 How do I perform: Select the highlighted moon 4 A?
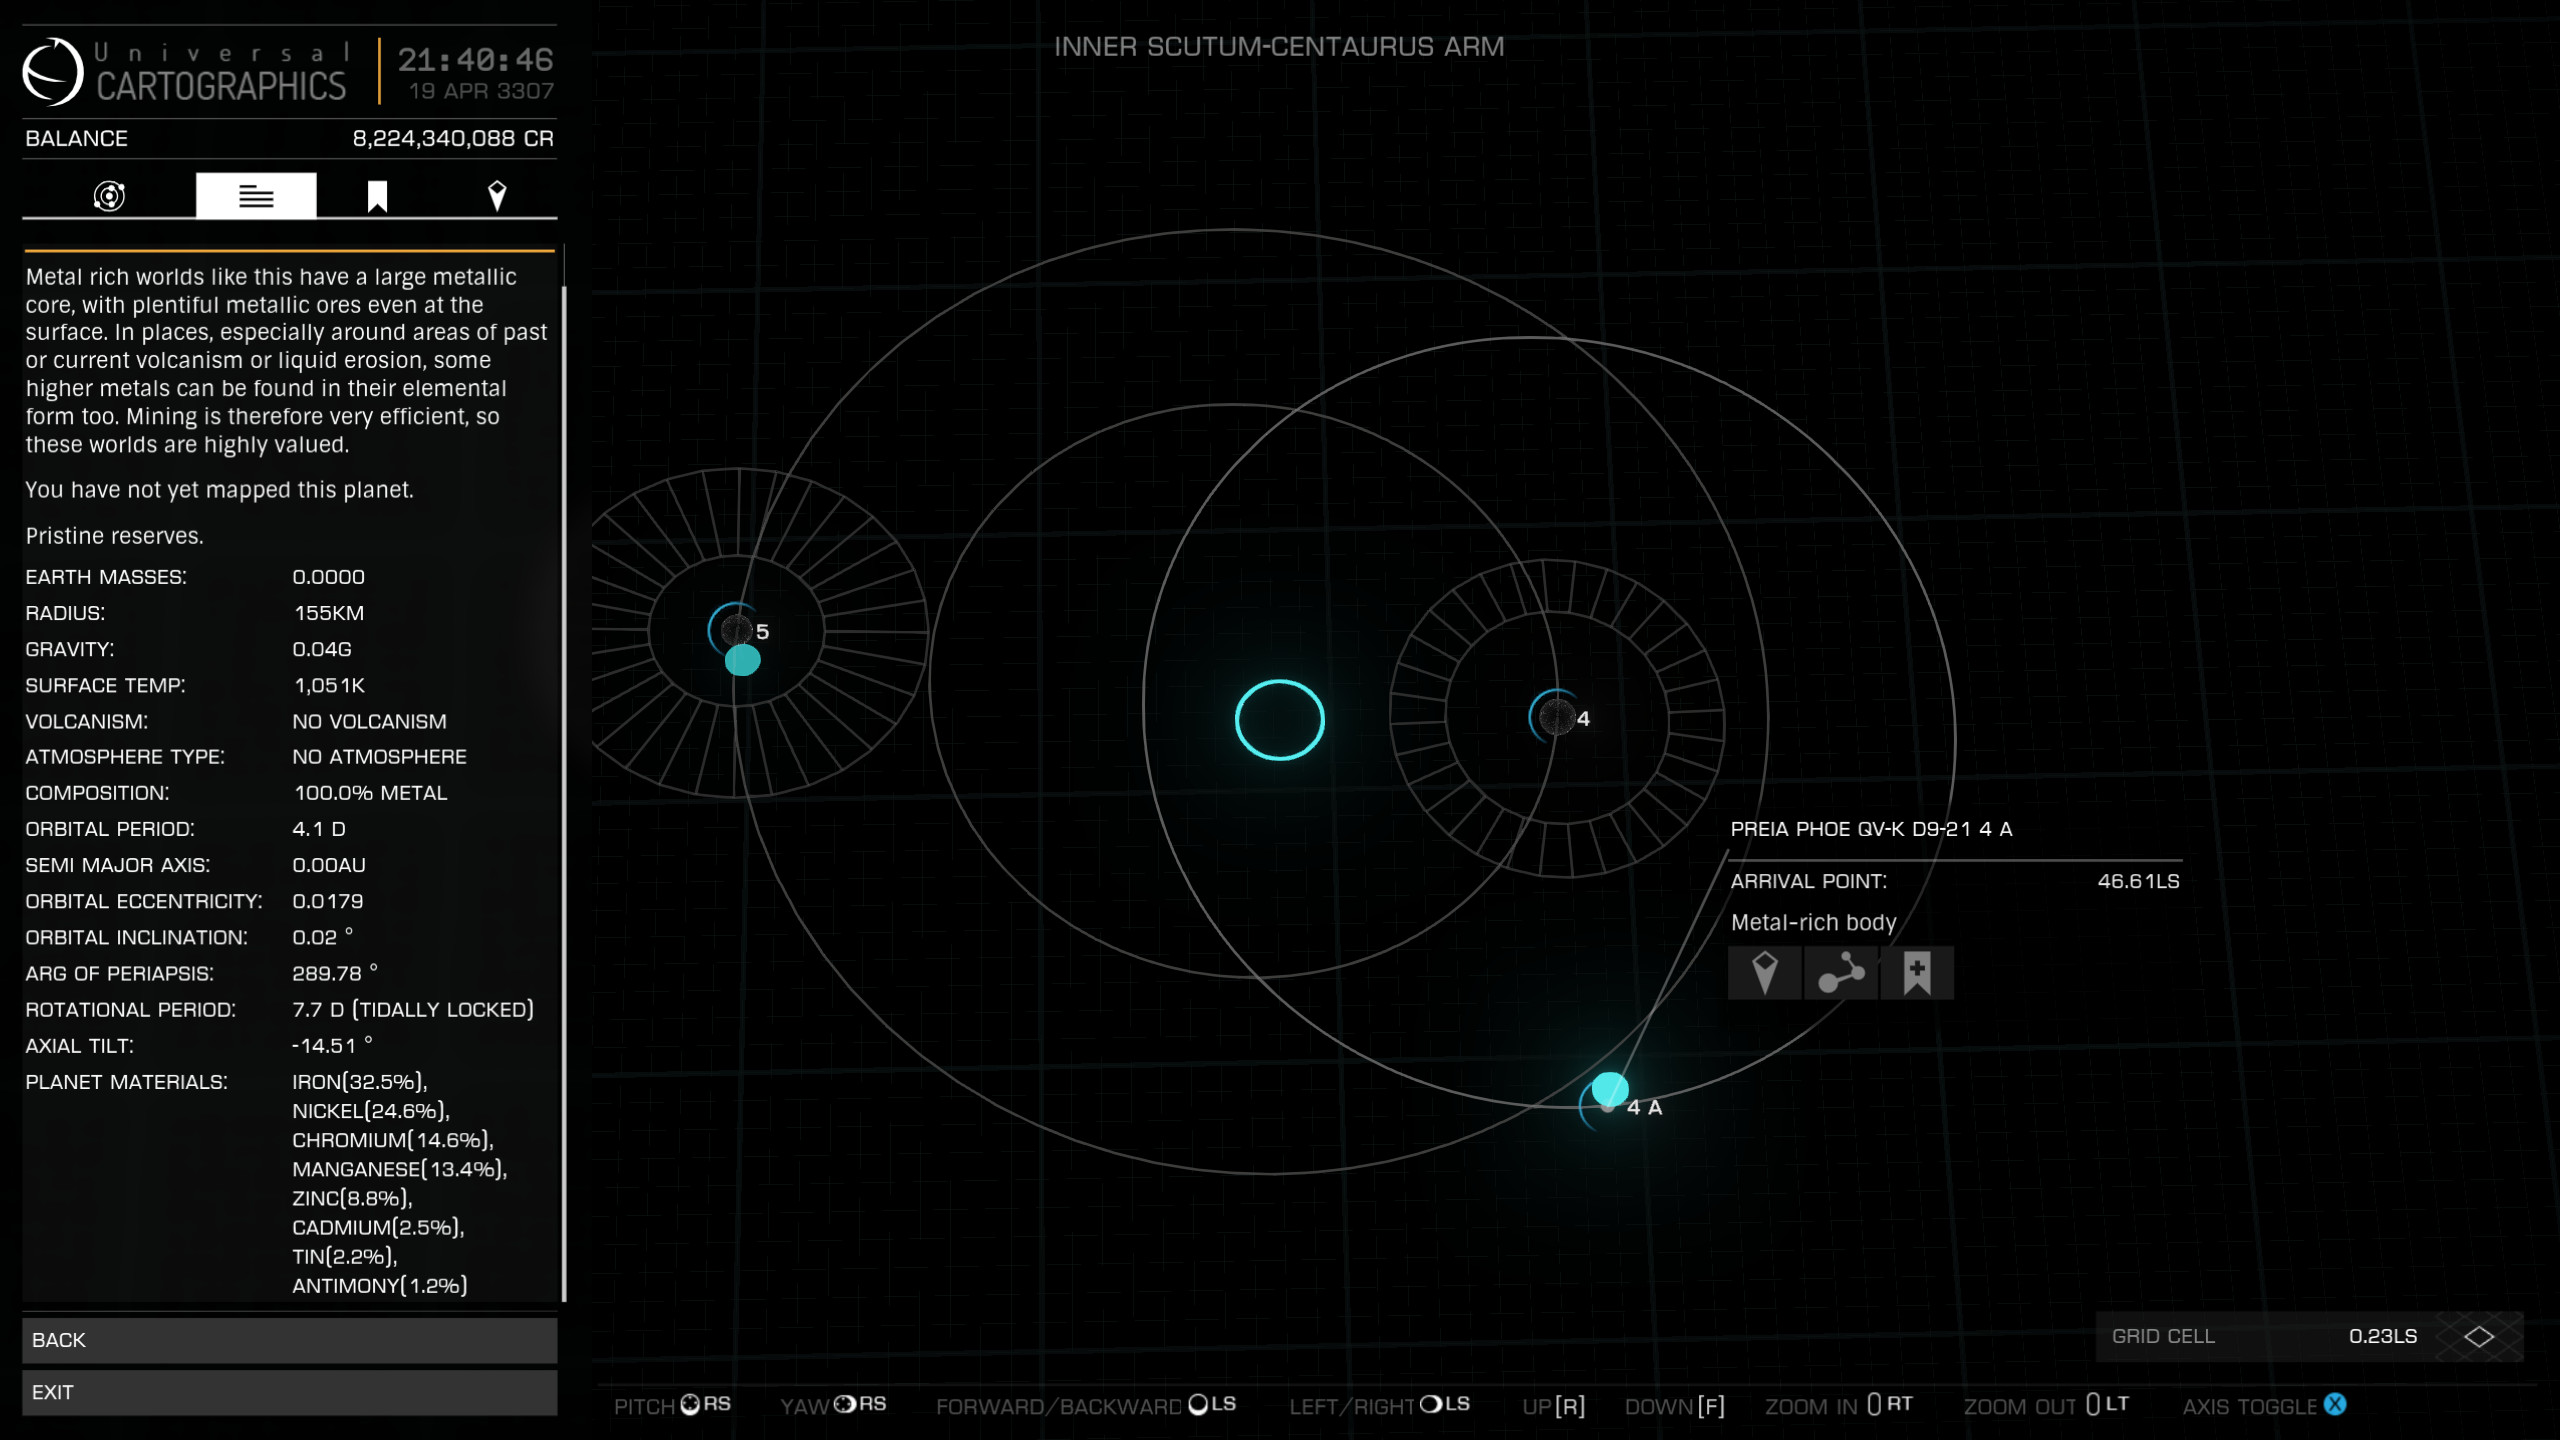point(1610,1089)
